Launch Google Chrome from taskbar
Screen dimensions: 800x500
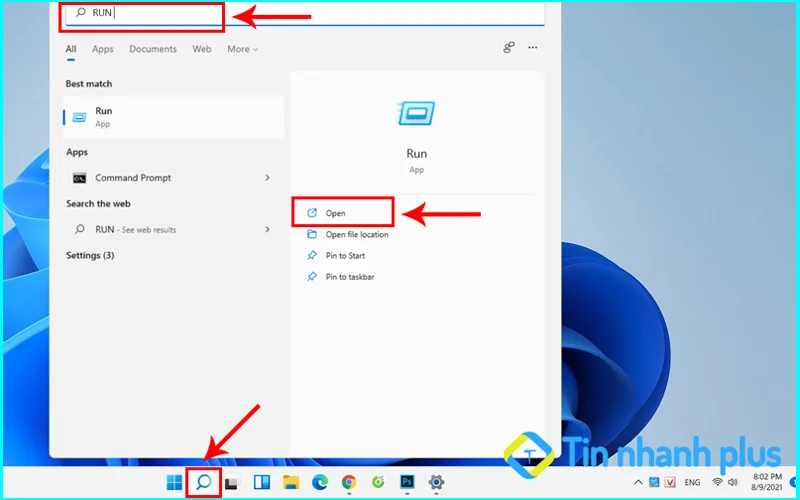(x=349, y=482)
